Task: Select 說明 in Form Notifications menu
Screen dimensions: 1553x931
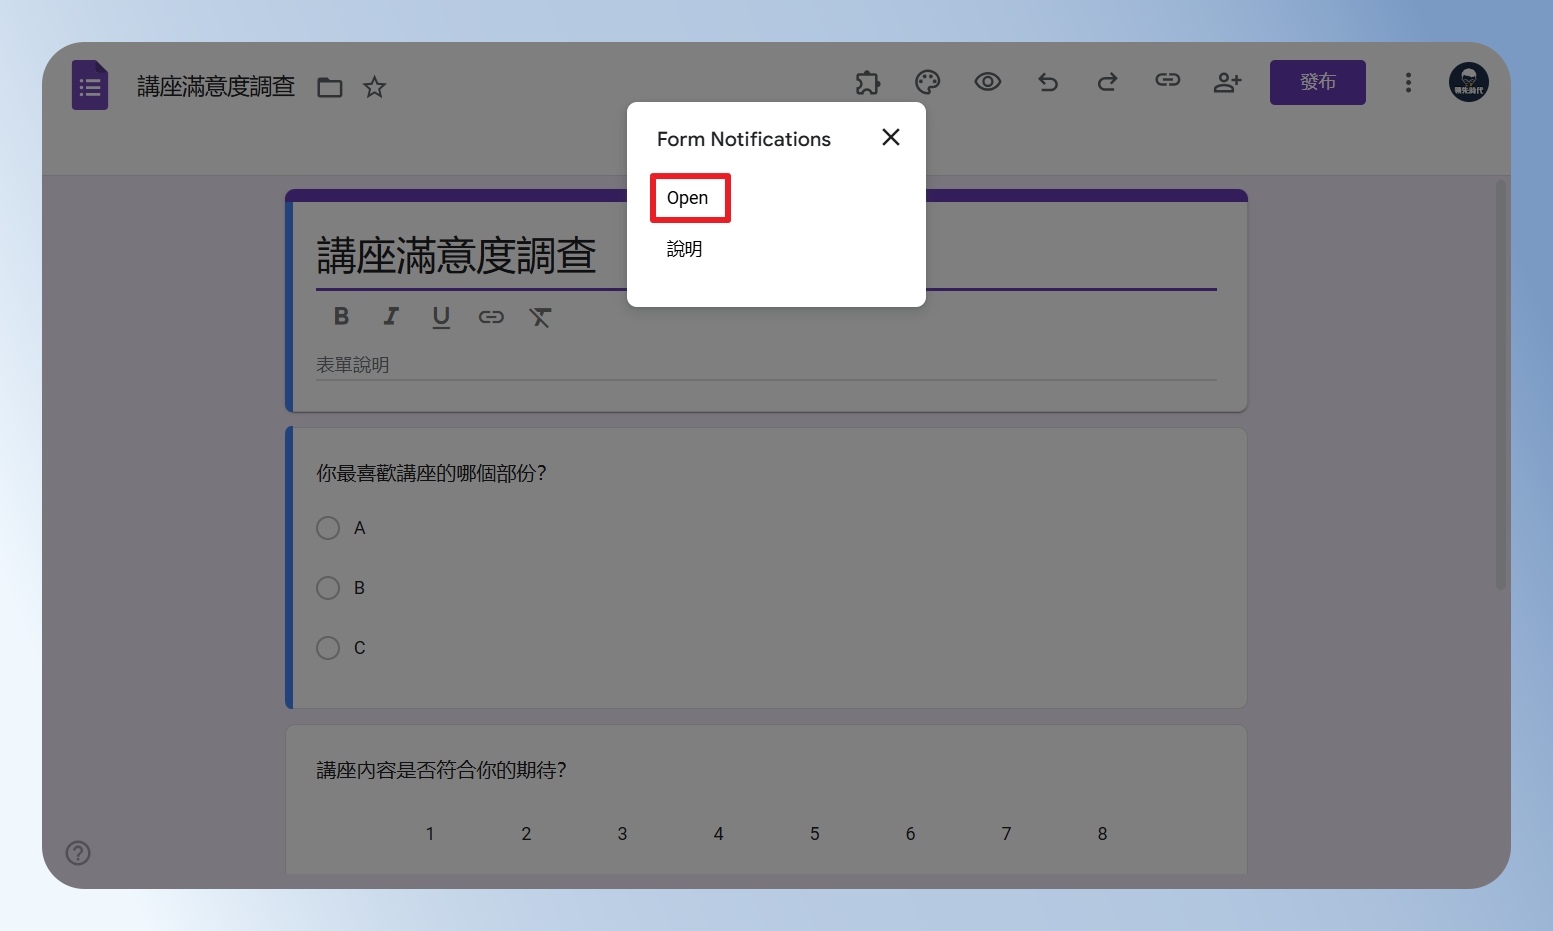Action: click(x=685, y=249)
